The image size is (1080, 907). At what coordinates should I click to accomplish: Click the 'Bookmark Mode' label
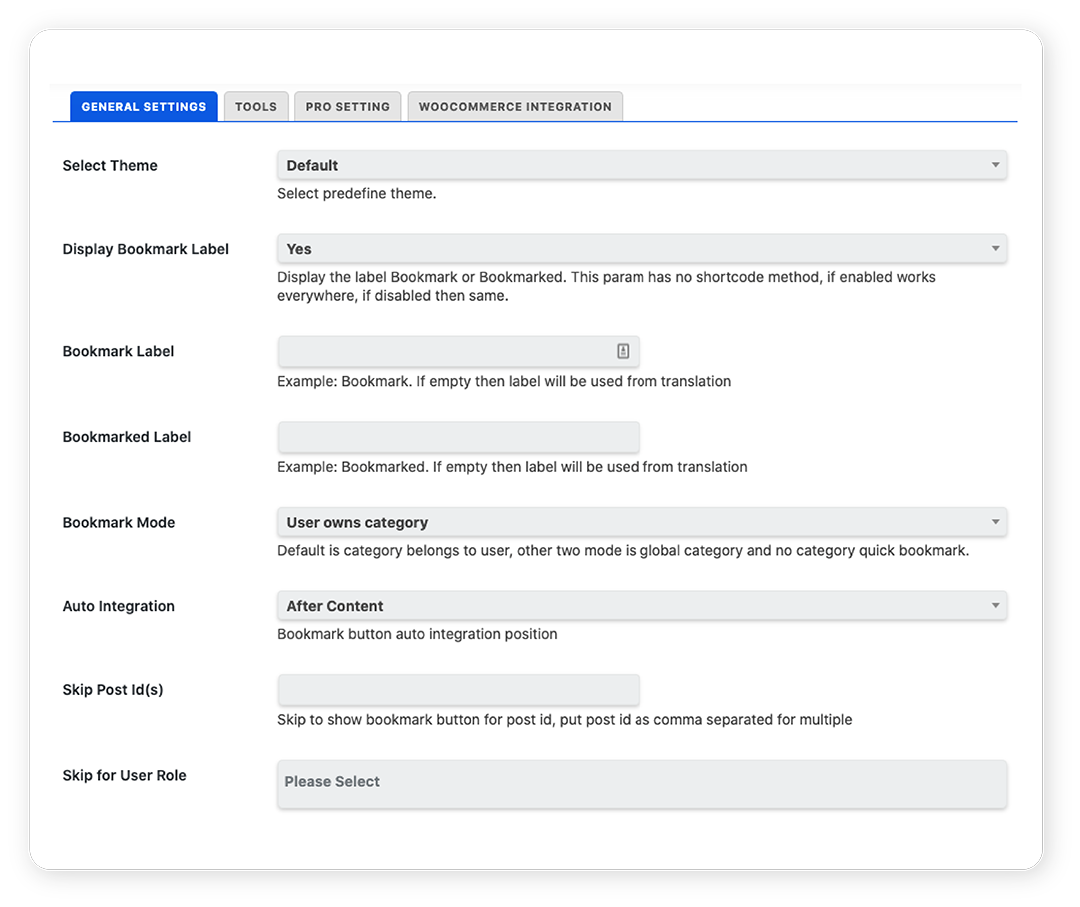[118, 523]
